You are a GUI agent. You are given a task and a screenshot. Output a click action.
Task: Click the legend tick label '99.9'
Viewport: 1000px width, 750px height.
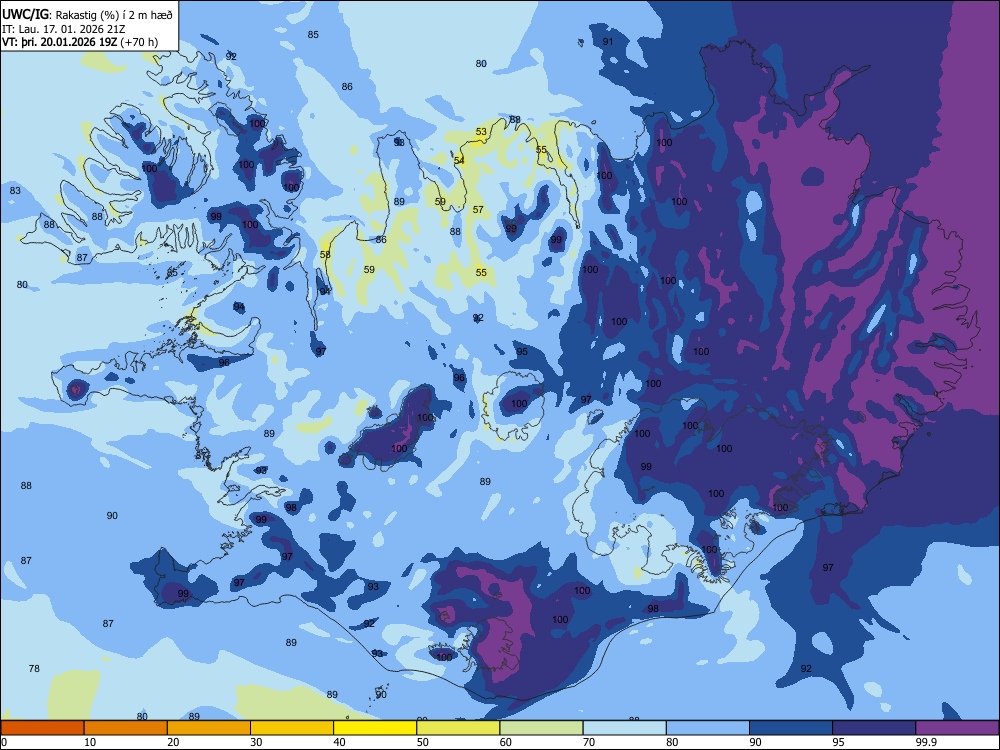[x=926, y=742]
